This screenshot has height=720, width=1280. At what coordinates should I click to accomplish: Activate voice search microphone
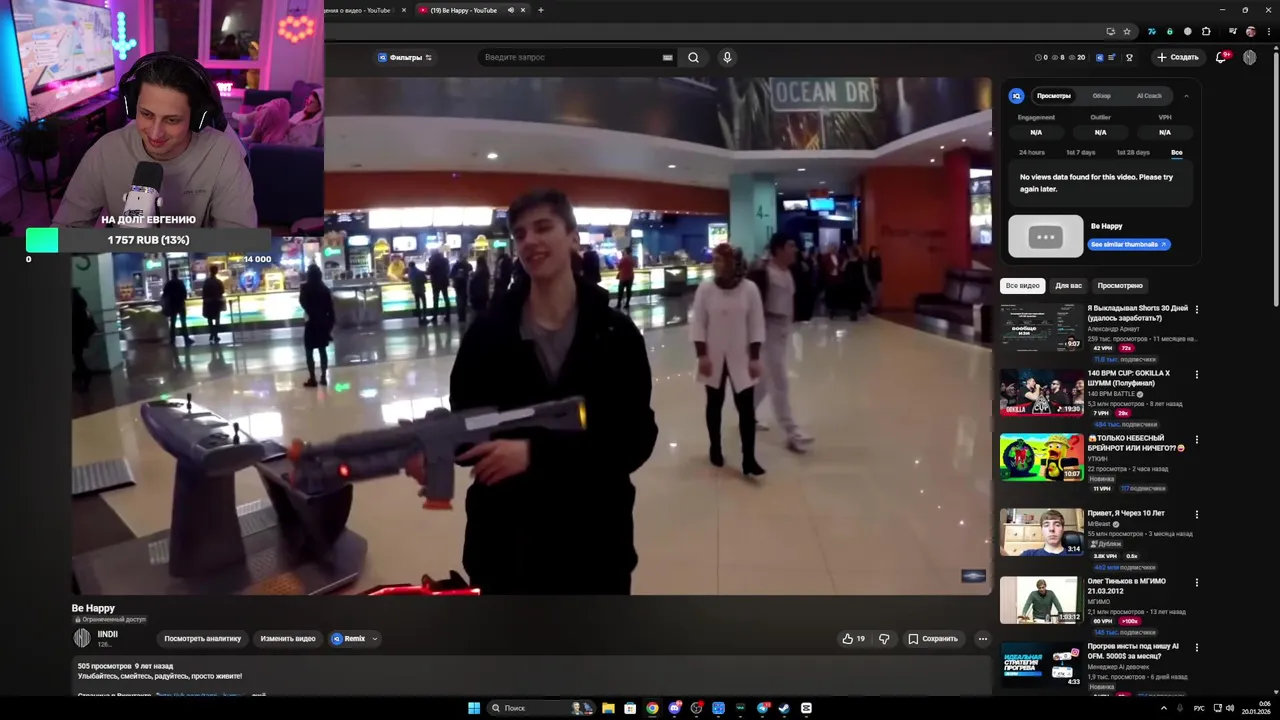[x=727, y=57]
